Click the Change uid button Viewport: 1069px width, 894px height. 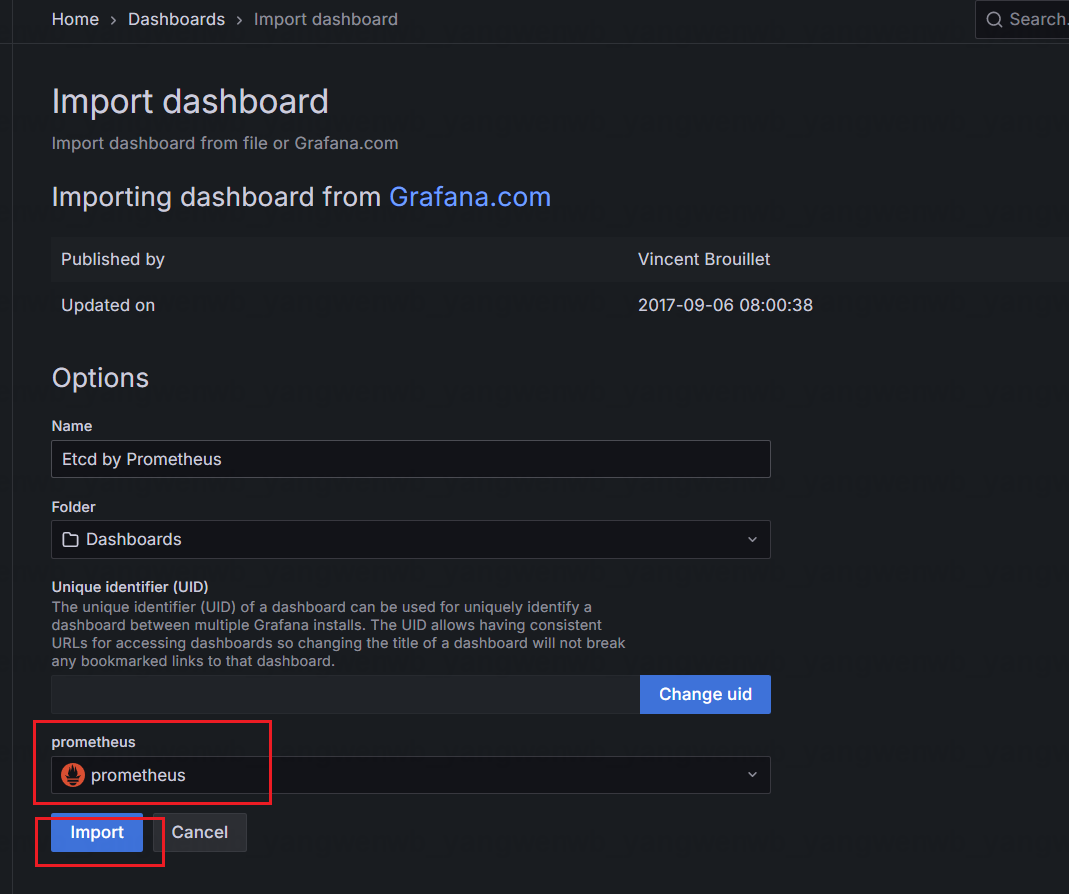(705, 694)
